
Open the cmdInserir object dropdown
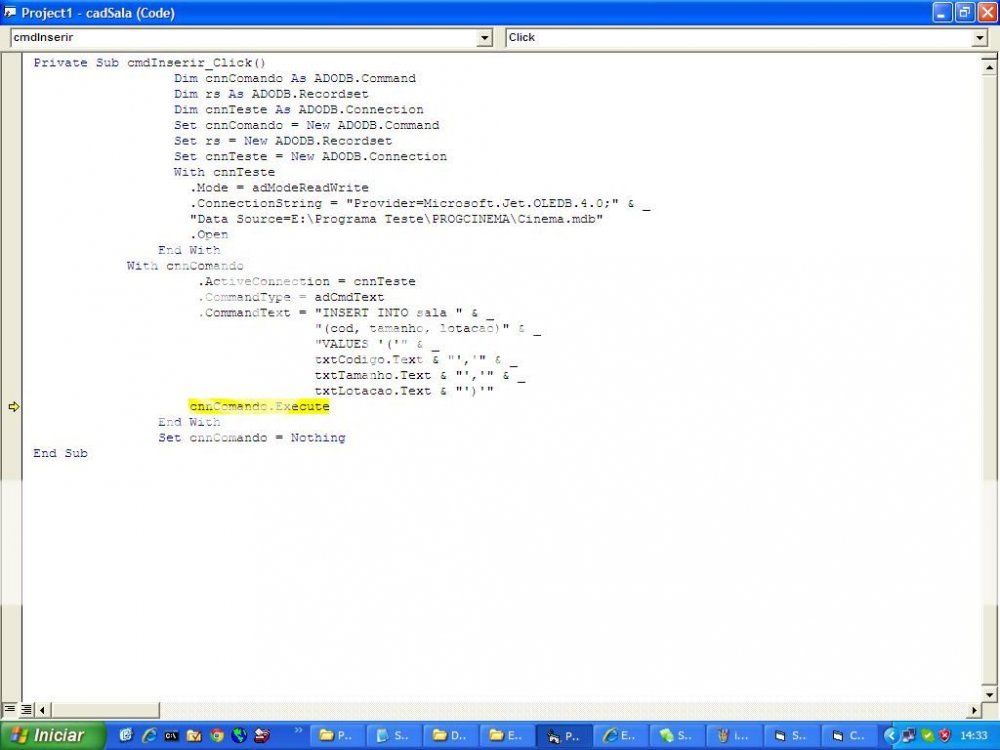point(485,38)
